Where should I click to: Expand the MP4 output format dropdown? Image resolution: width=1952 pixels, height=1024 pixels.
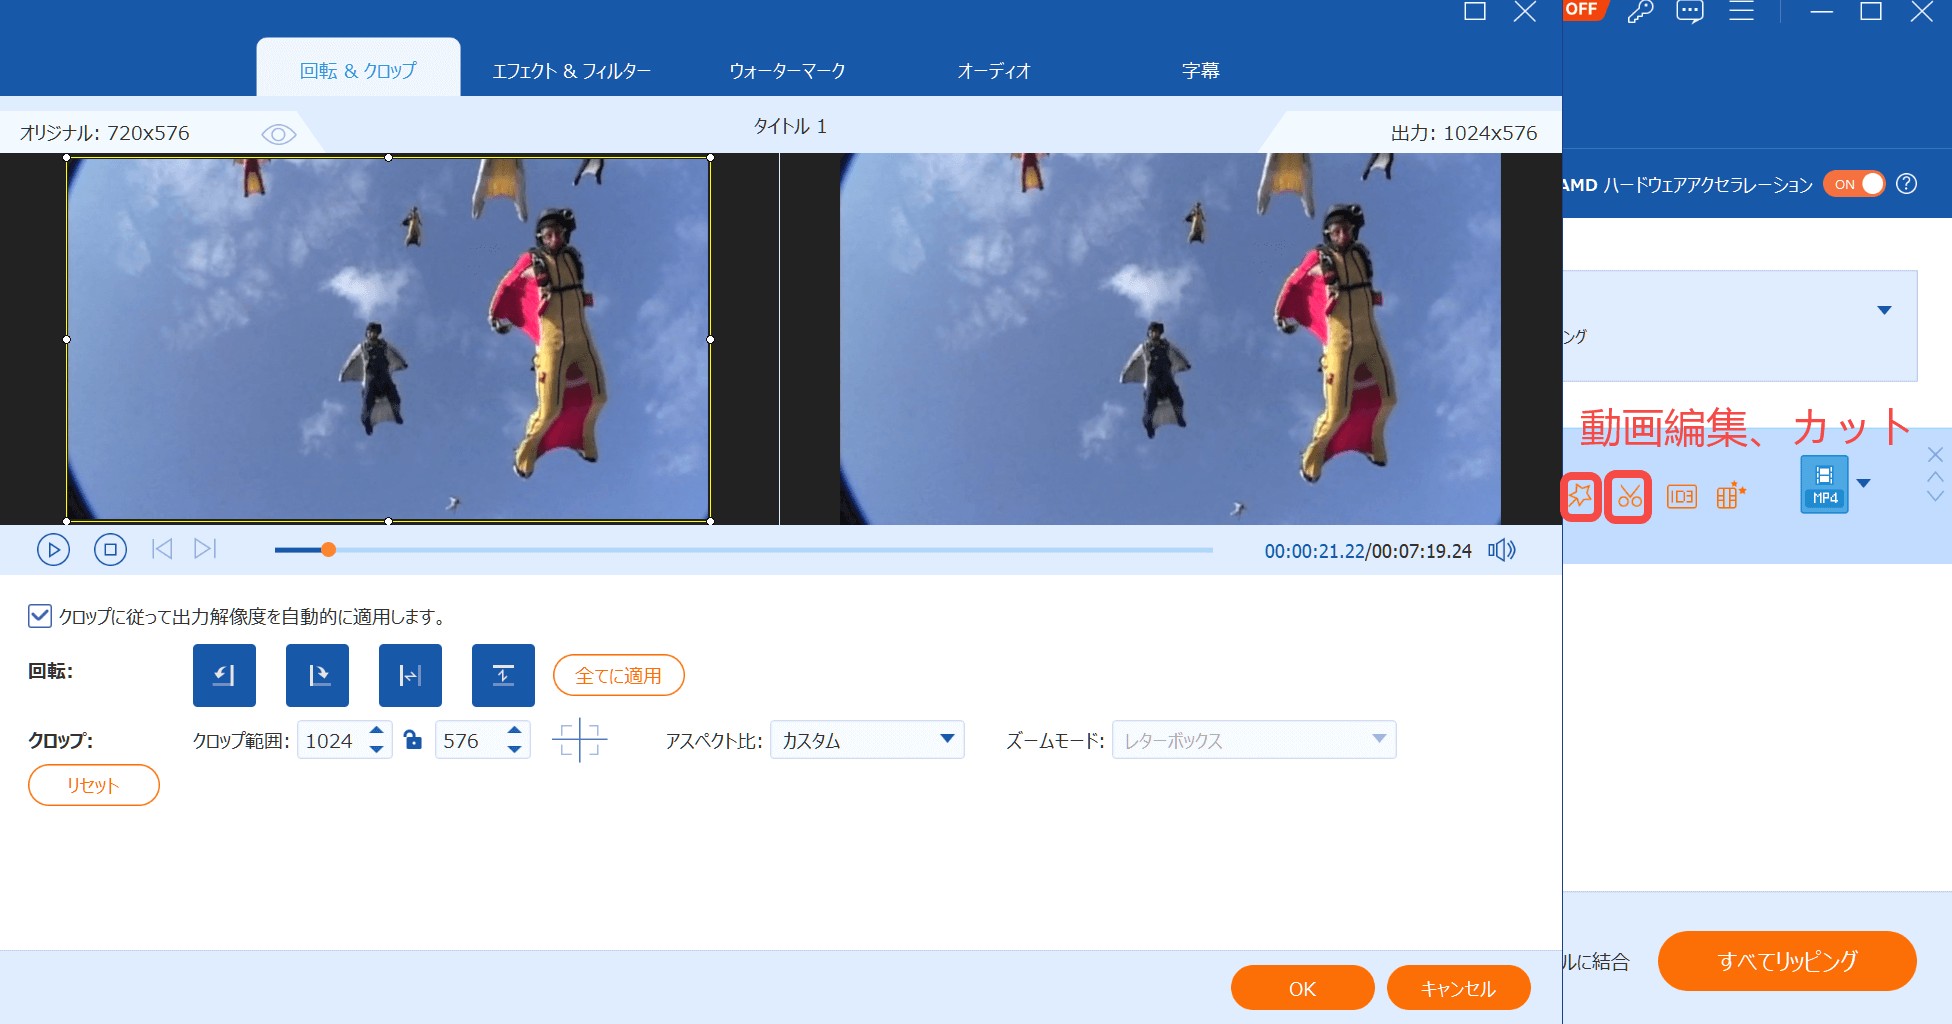coord(1863,484)
